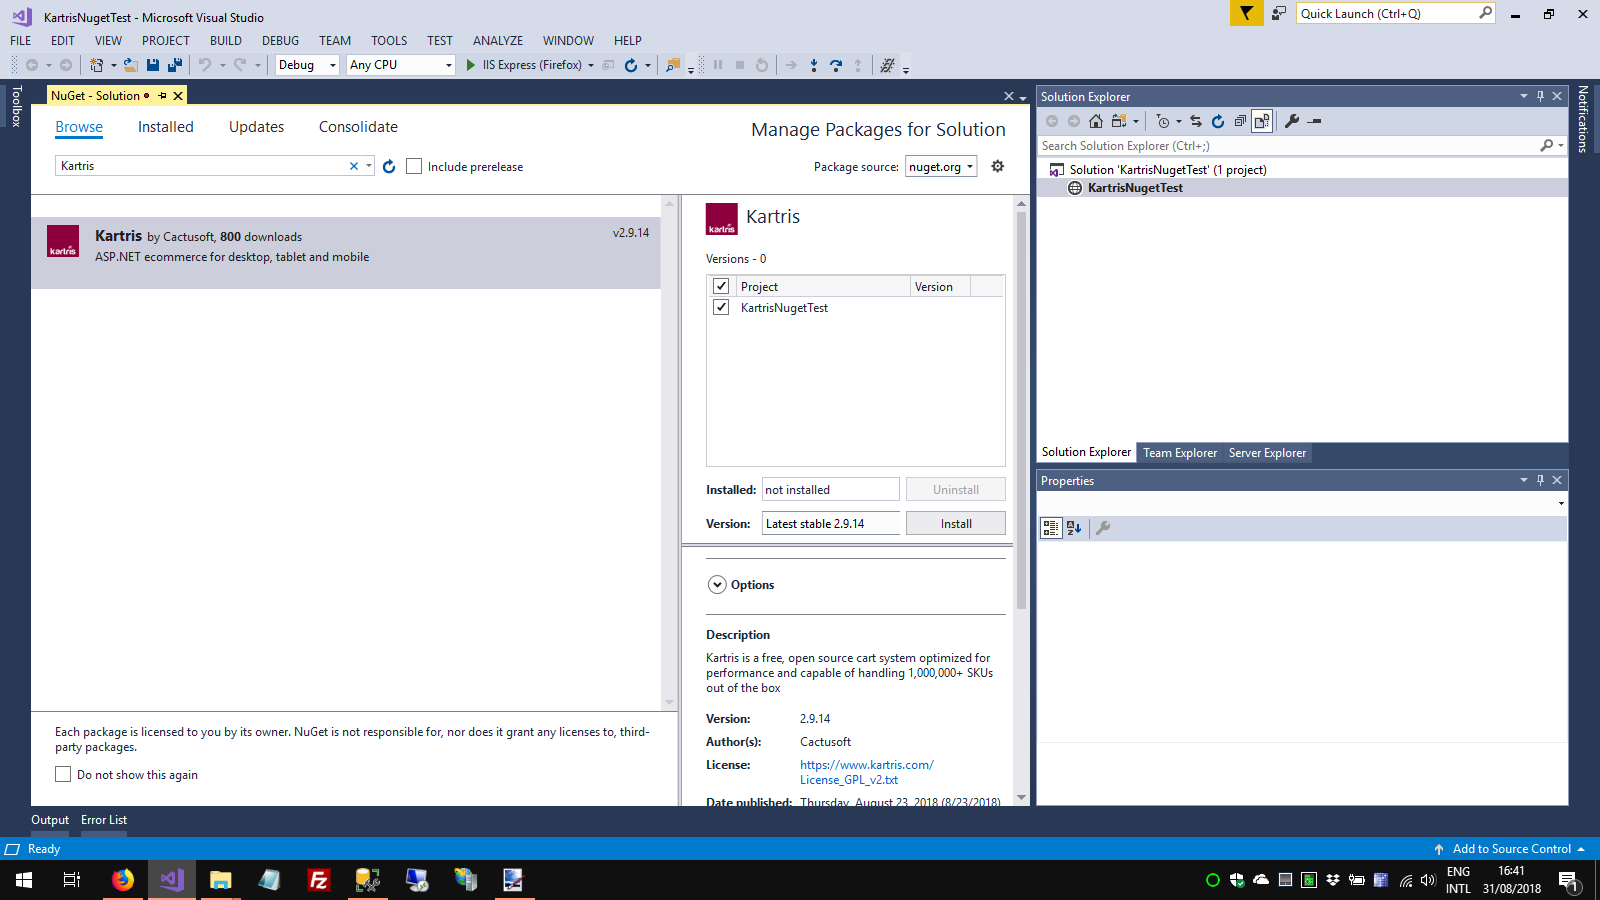Switch to Server Explorer tab
Screen dimensions: 1600x900
[1267, 453]
